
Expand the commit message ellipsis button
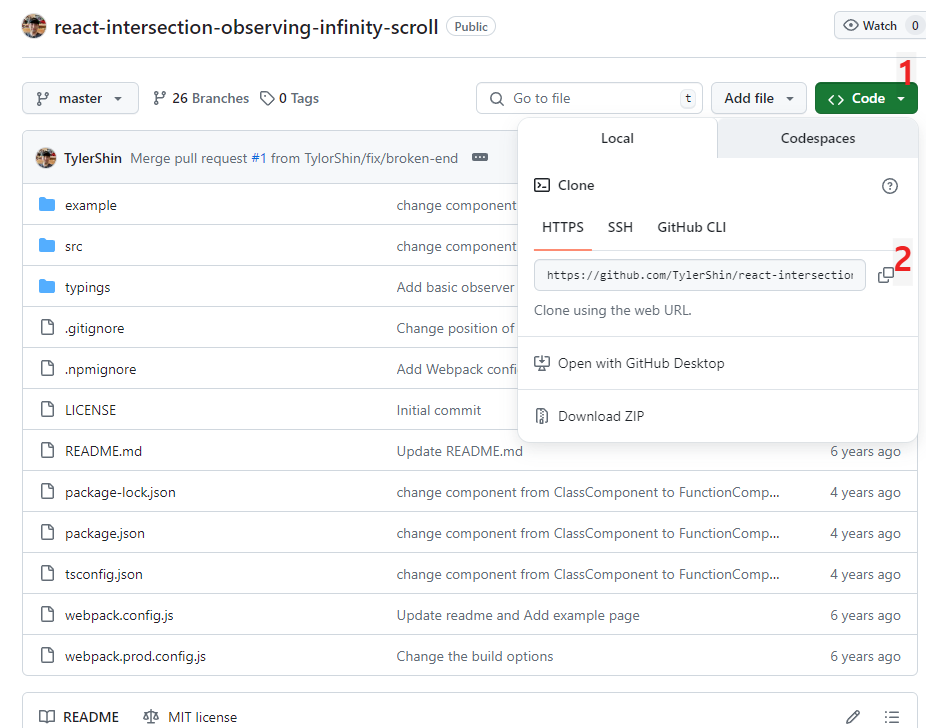tap(480, 158)
